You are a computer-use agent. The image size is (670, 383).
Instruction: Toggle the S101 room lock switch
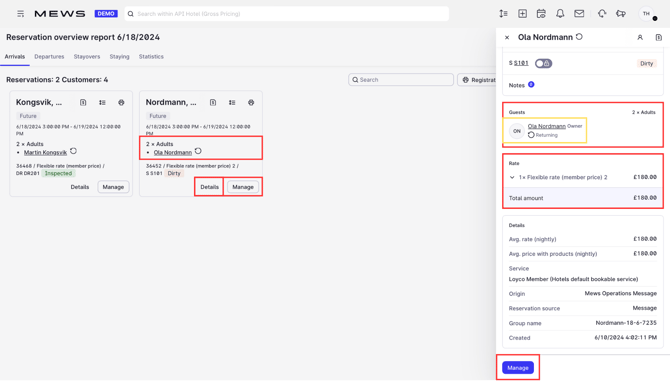544,63
